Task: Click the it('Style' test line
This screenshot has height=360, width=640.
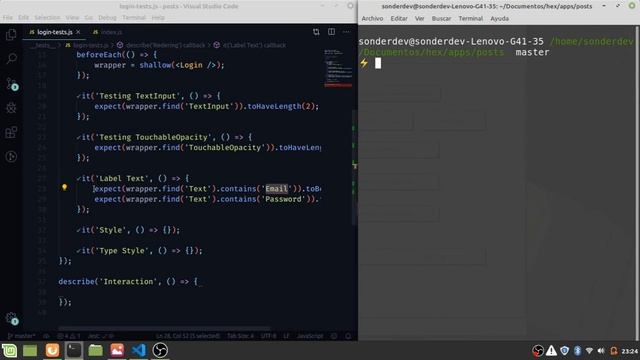Action: click(x=128, y=230)
